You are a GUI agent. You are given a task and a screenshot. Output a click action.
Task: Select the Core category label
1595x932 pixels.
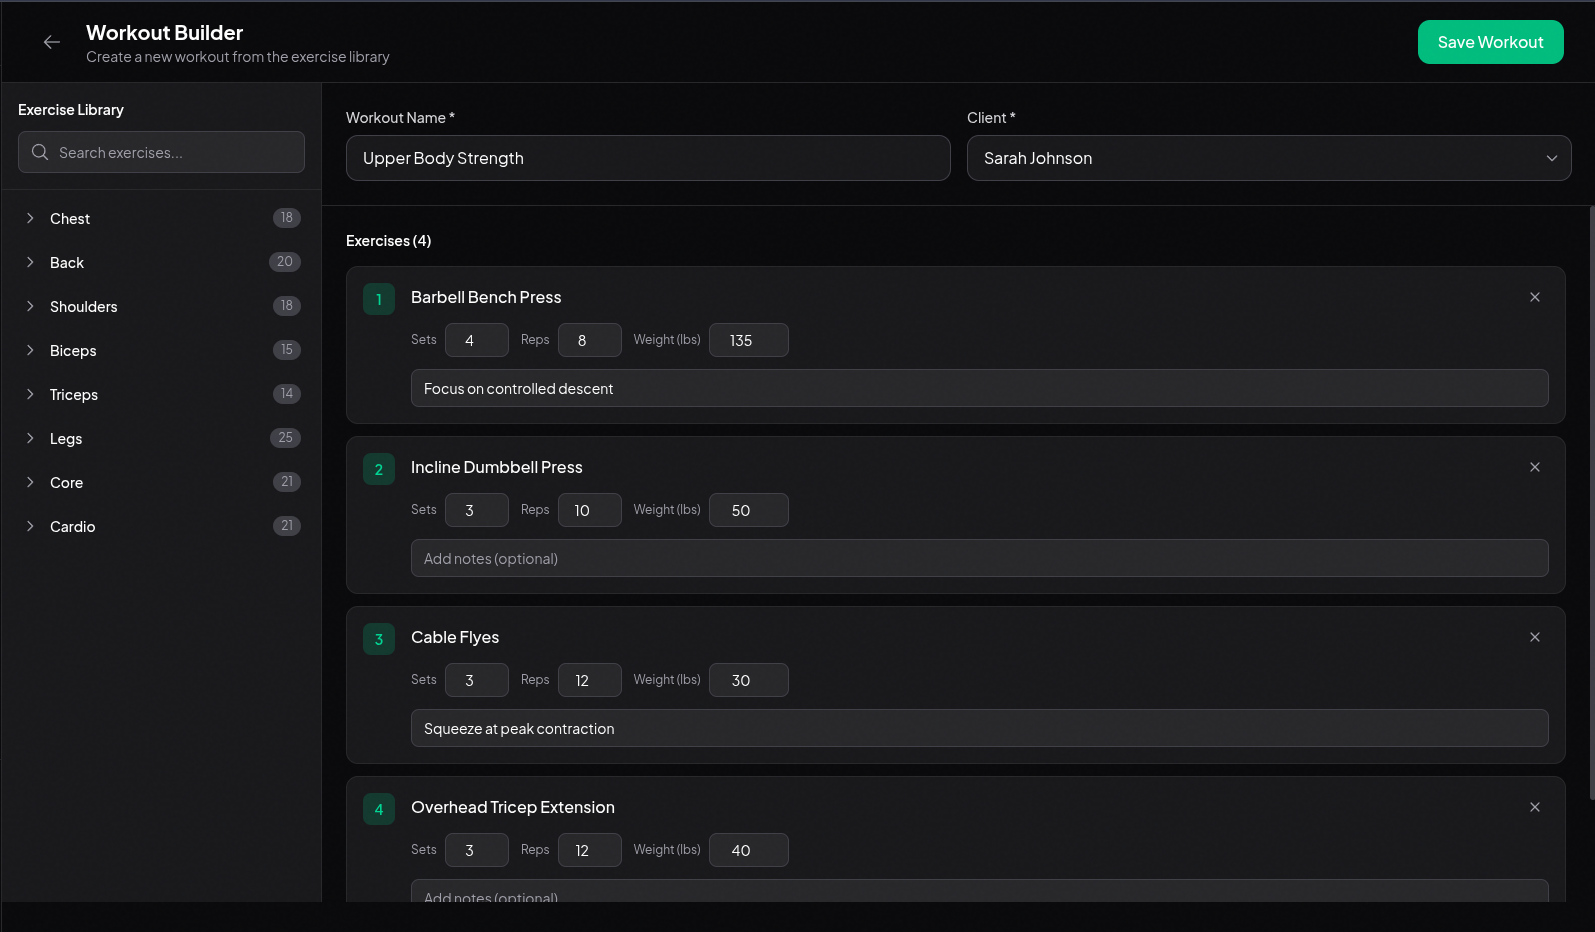(67, 482)
